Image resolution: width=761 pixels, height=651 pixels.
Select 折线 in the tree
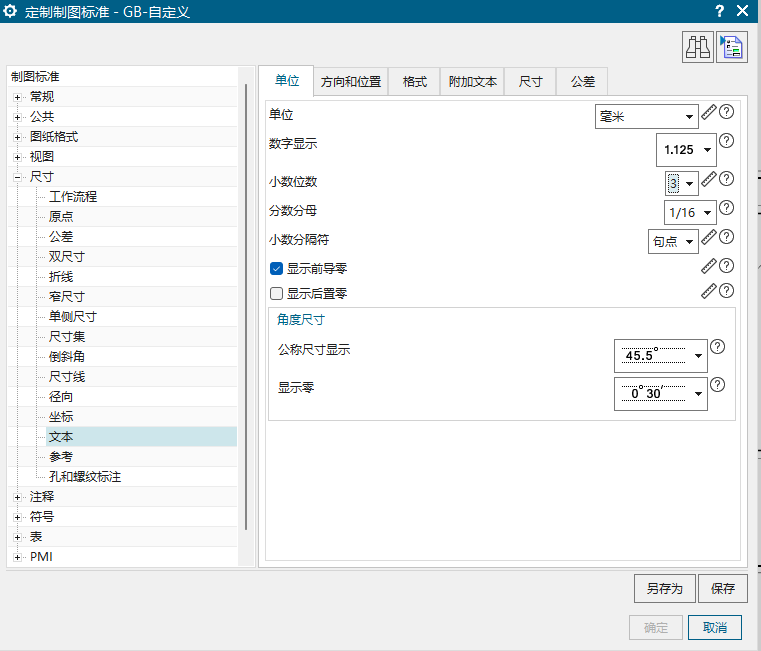61,277
